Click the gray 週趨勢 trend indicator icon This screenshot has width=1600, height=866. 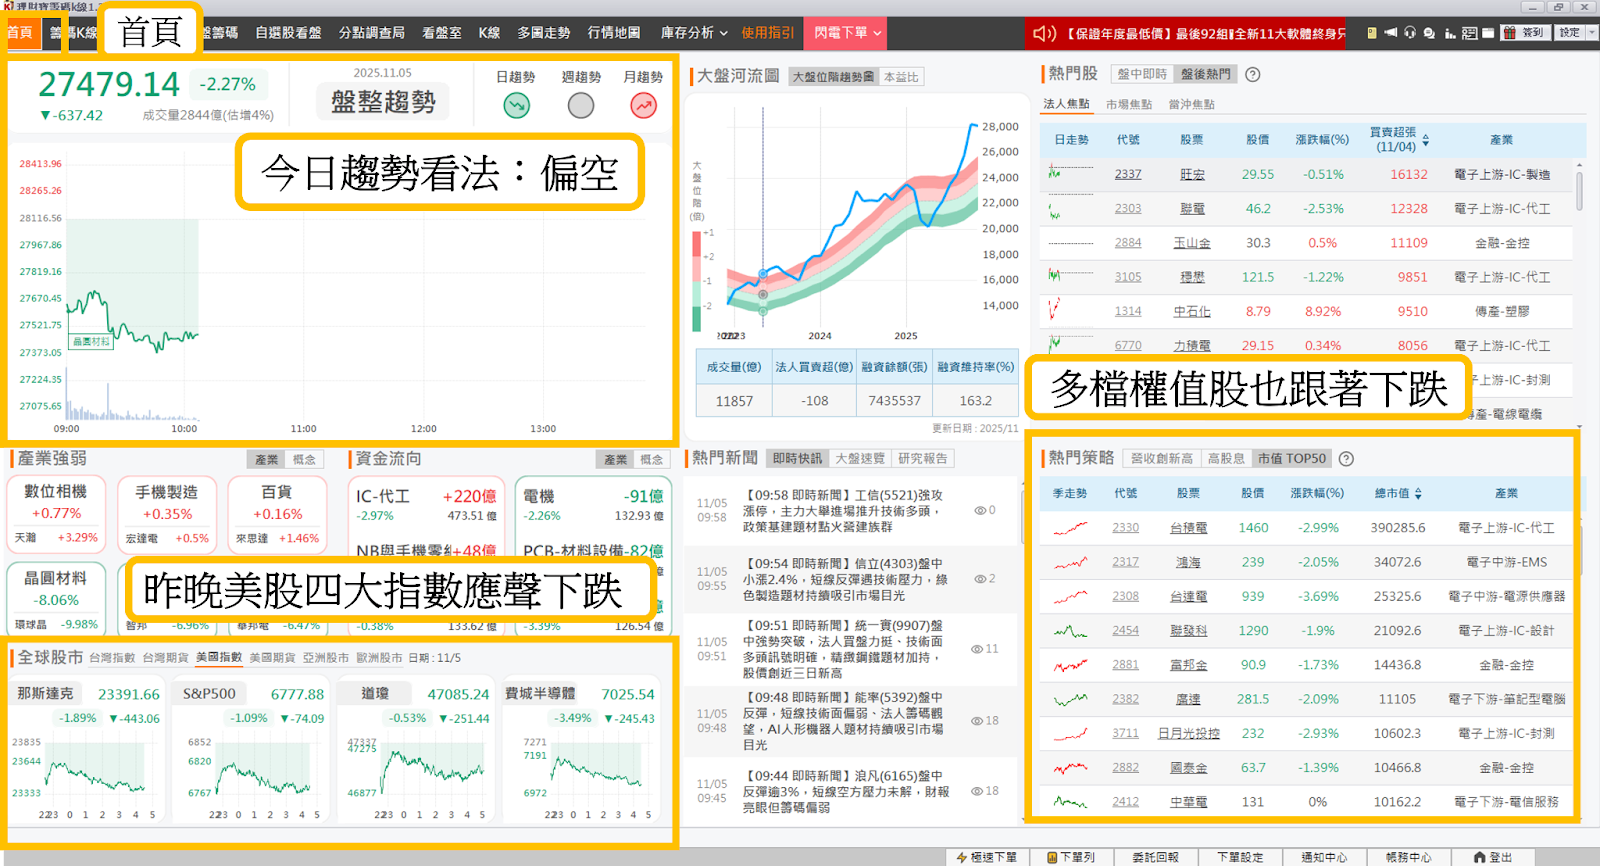581,105
